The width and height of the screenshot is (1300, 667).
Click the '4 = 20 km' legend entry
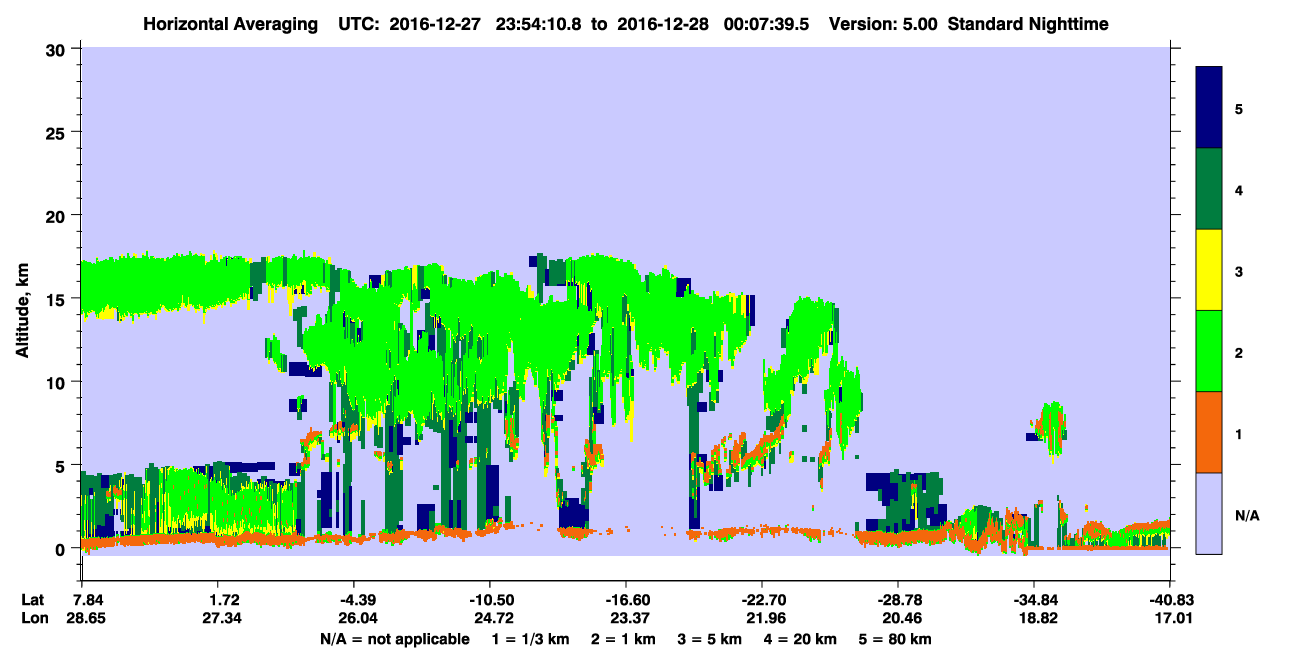tap(802, 639)
